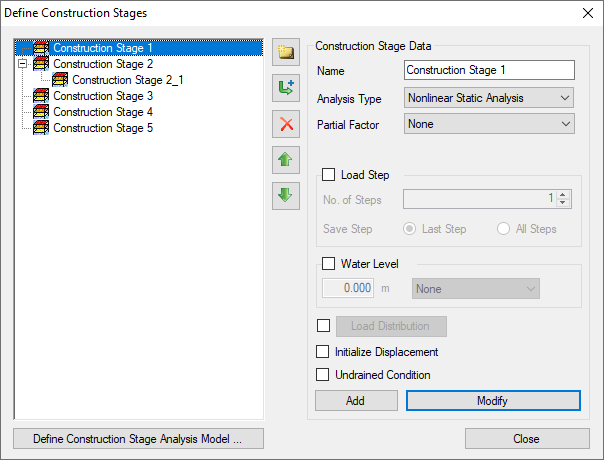Select the Last Step radio button
This screenshot has height=460, width=604.
(409, 229)
